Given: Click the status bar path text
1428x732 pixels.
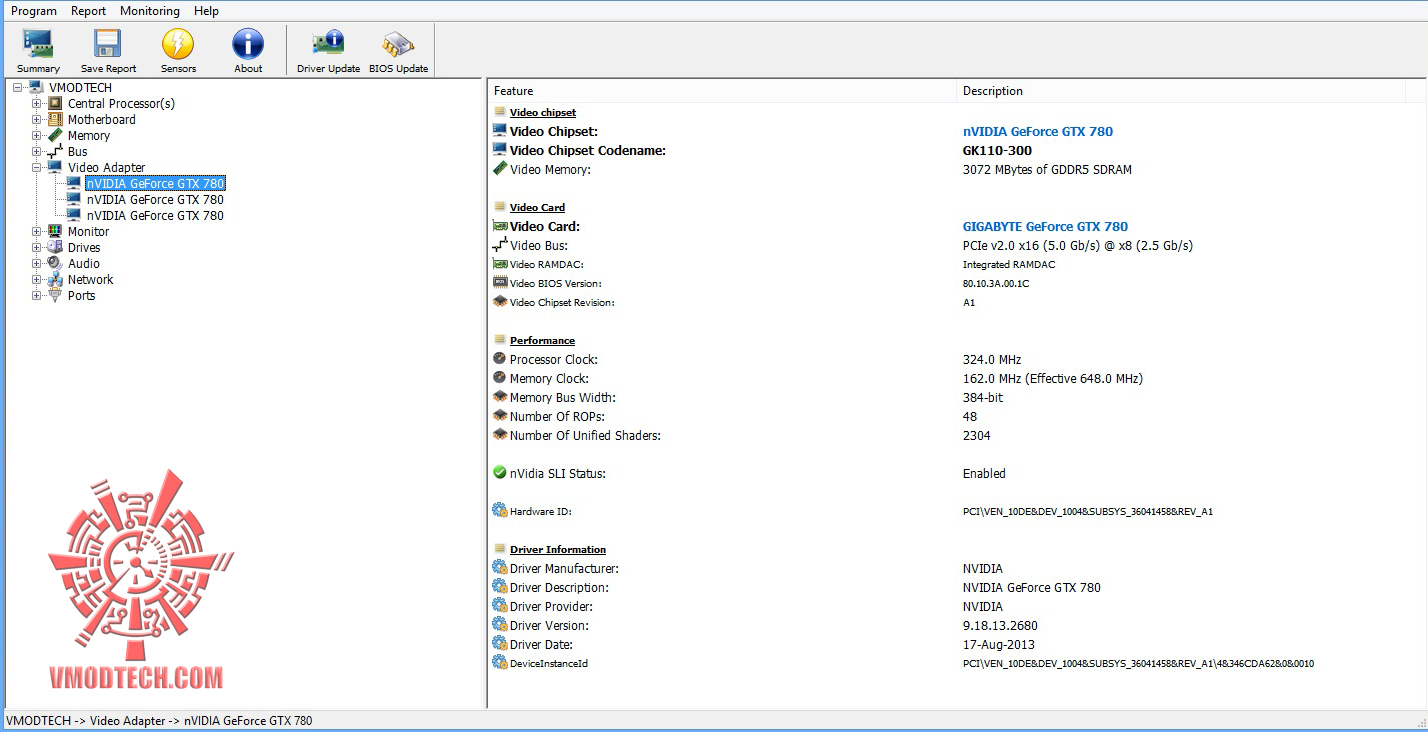Looking at the screenshot, I should [159, 720].
